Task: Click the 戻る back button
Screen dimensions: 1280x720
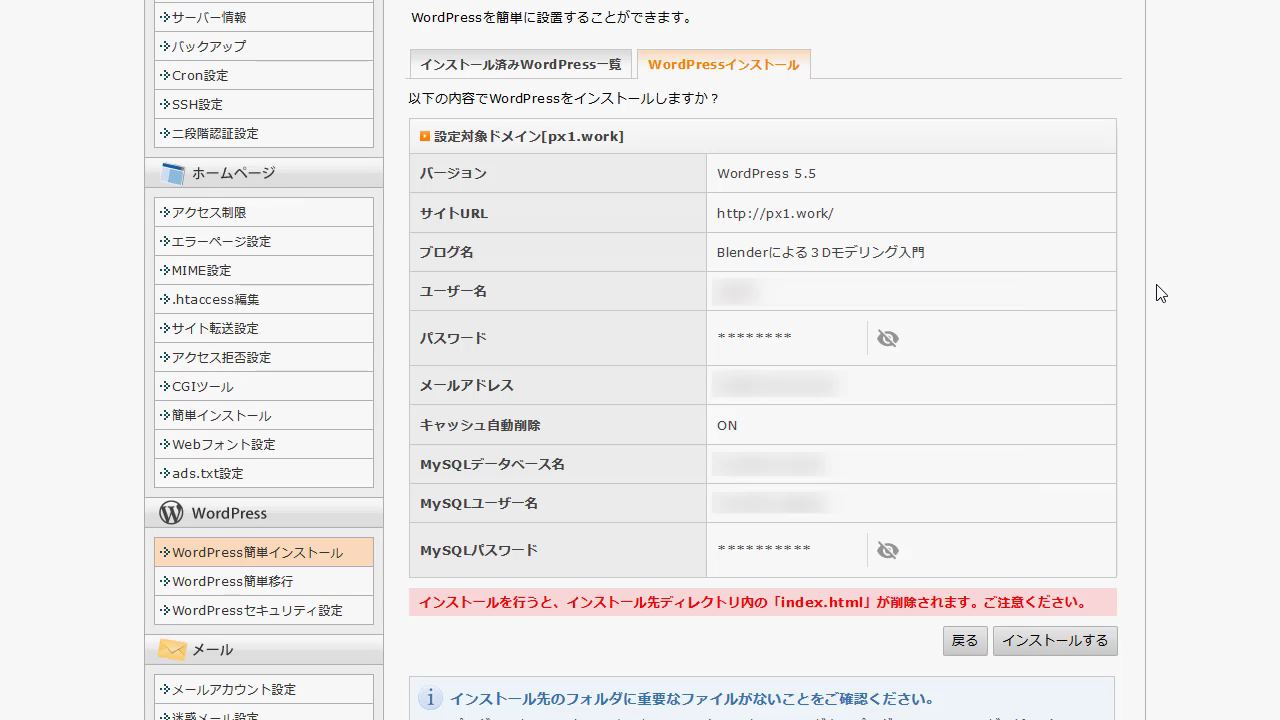Action: [964, 641]
